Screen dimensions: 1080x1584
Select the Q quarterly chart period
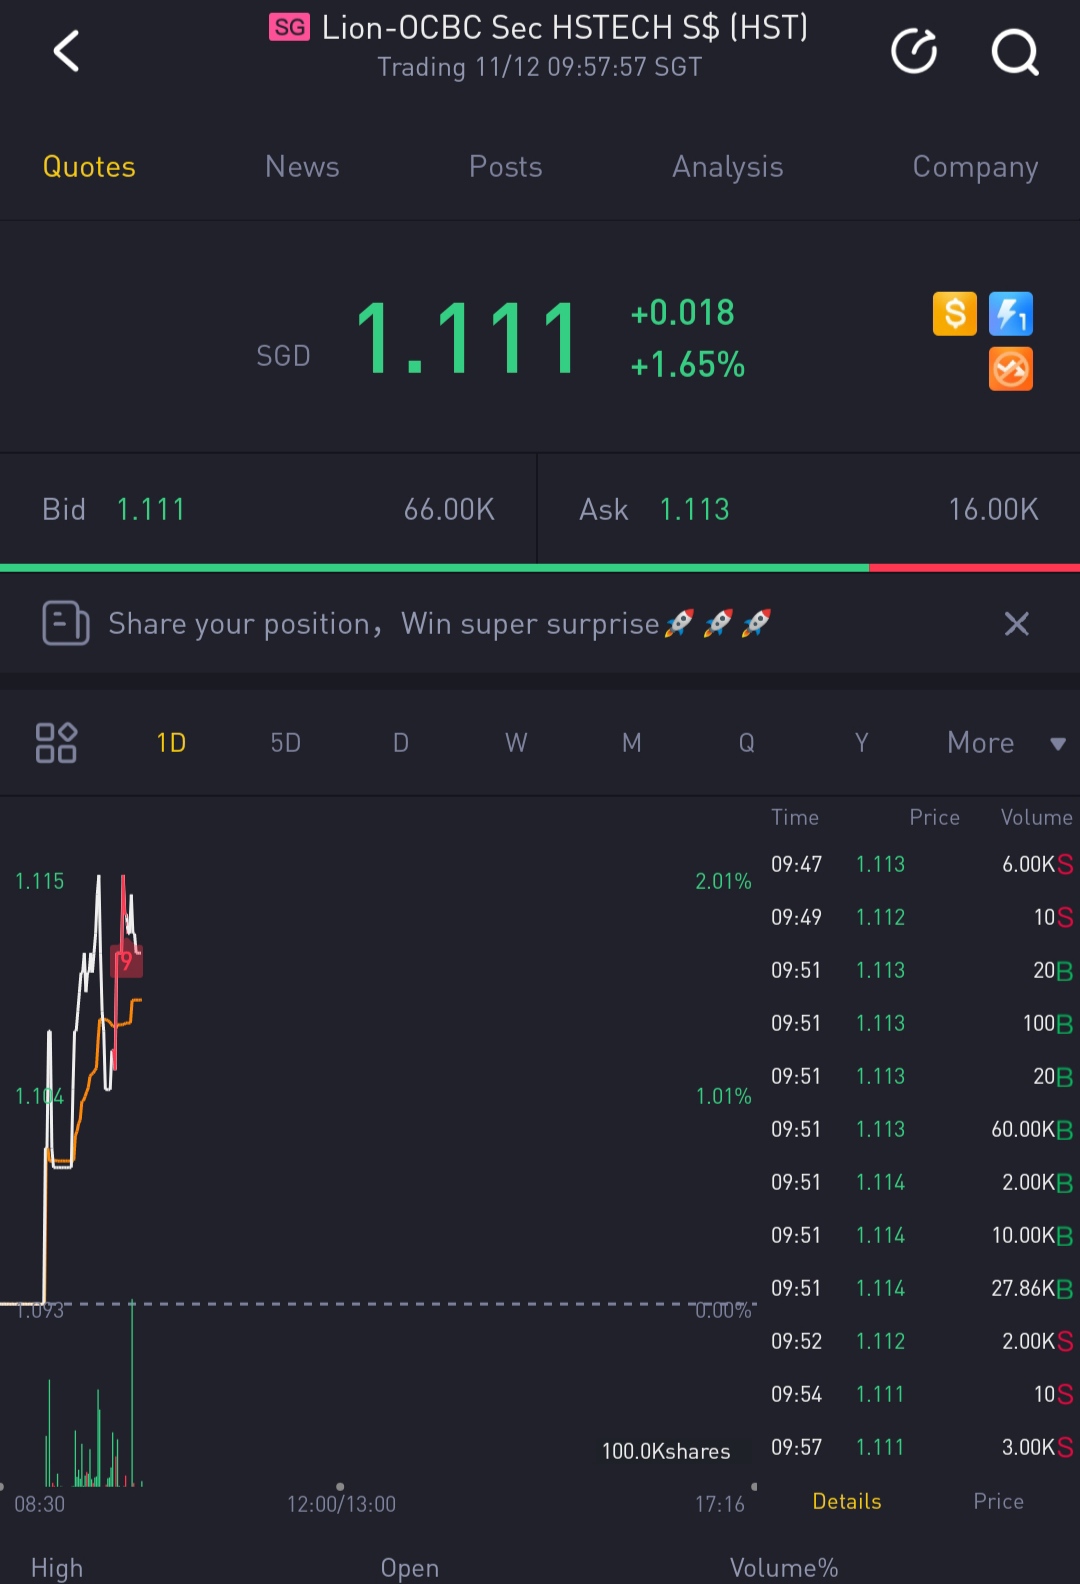pos(746,743)
